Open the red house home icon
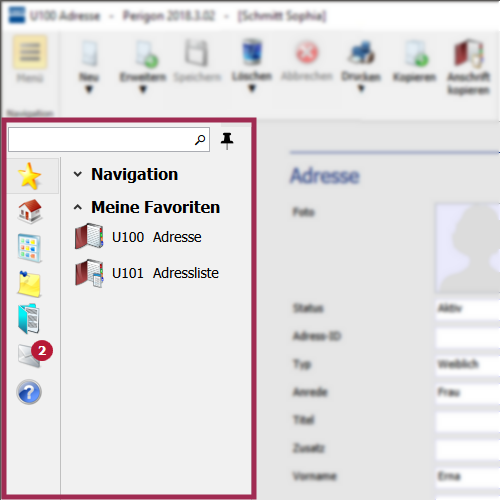Image resolution: width=500 pixels, height=500 pixels. coord(30,211)
